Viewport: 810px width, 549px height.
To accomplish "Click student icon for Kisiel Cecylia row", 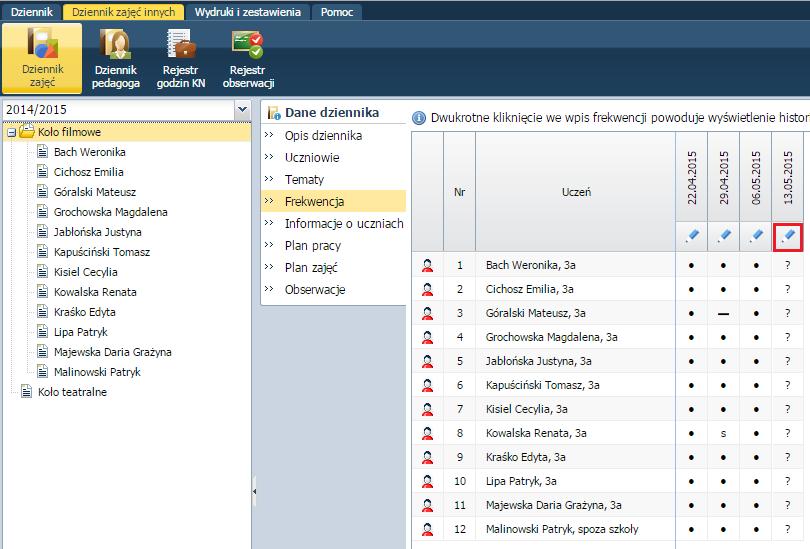I will tap(427, 410).
